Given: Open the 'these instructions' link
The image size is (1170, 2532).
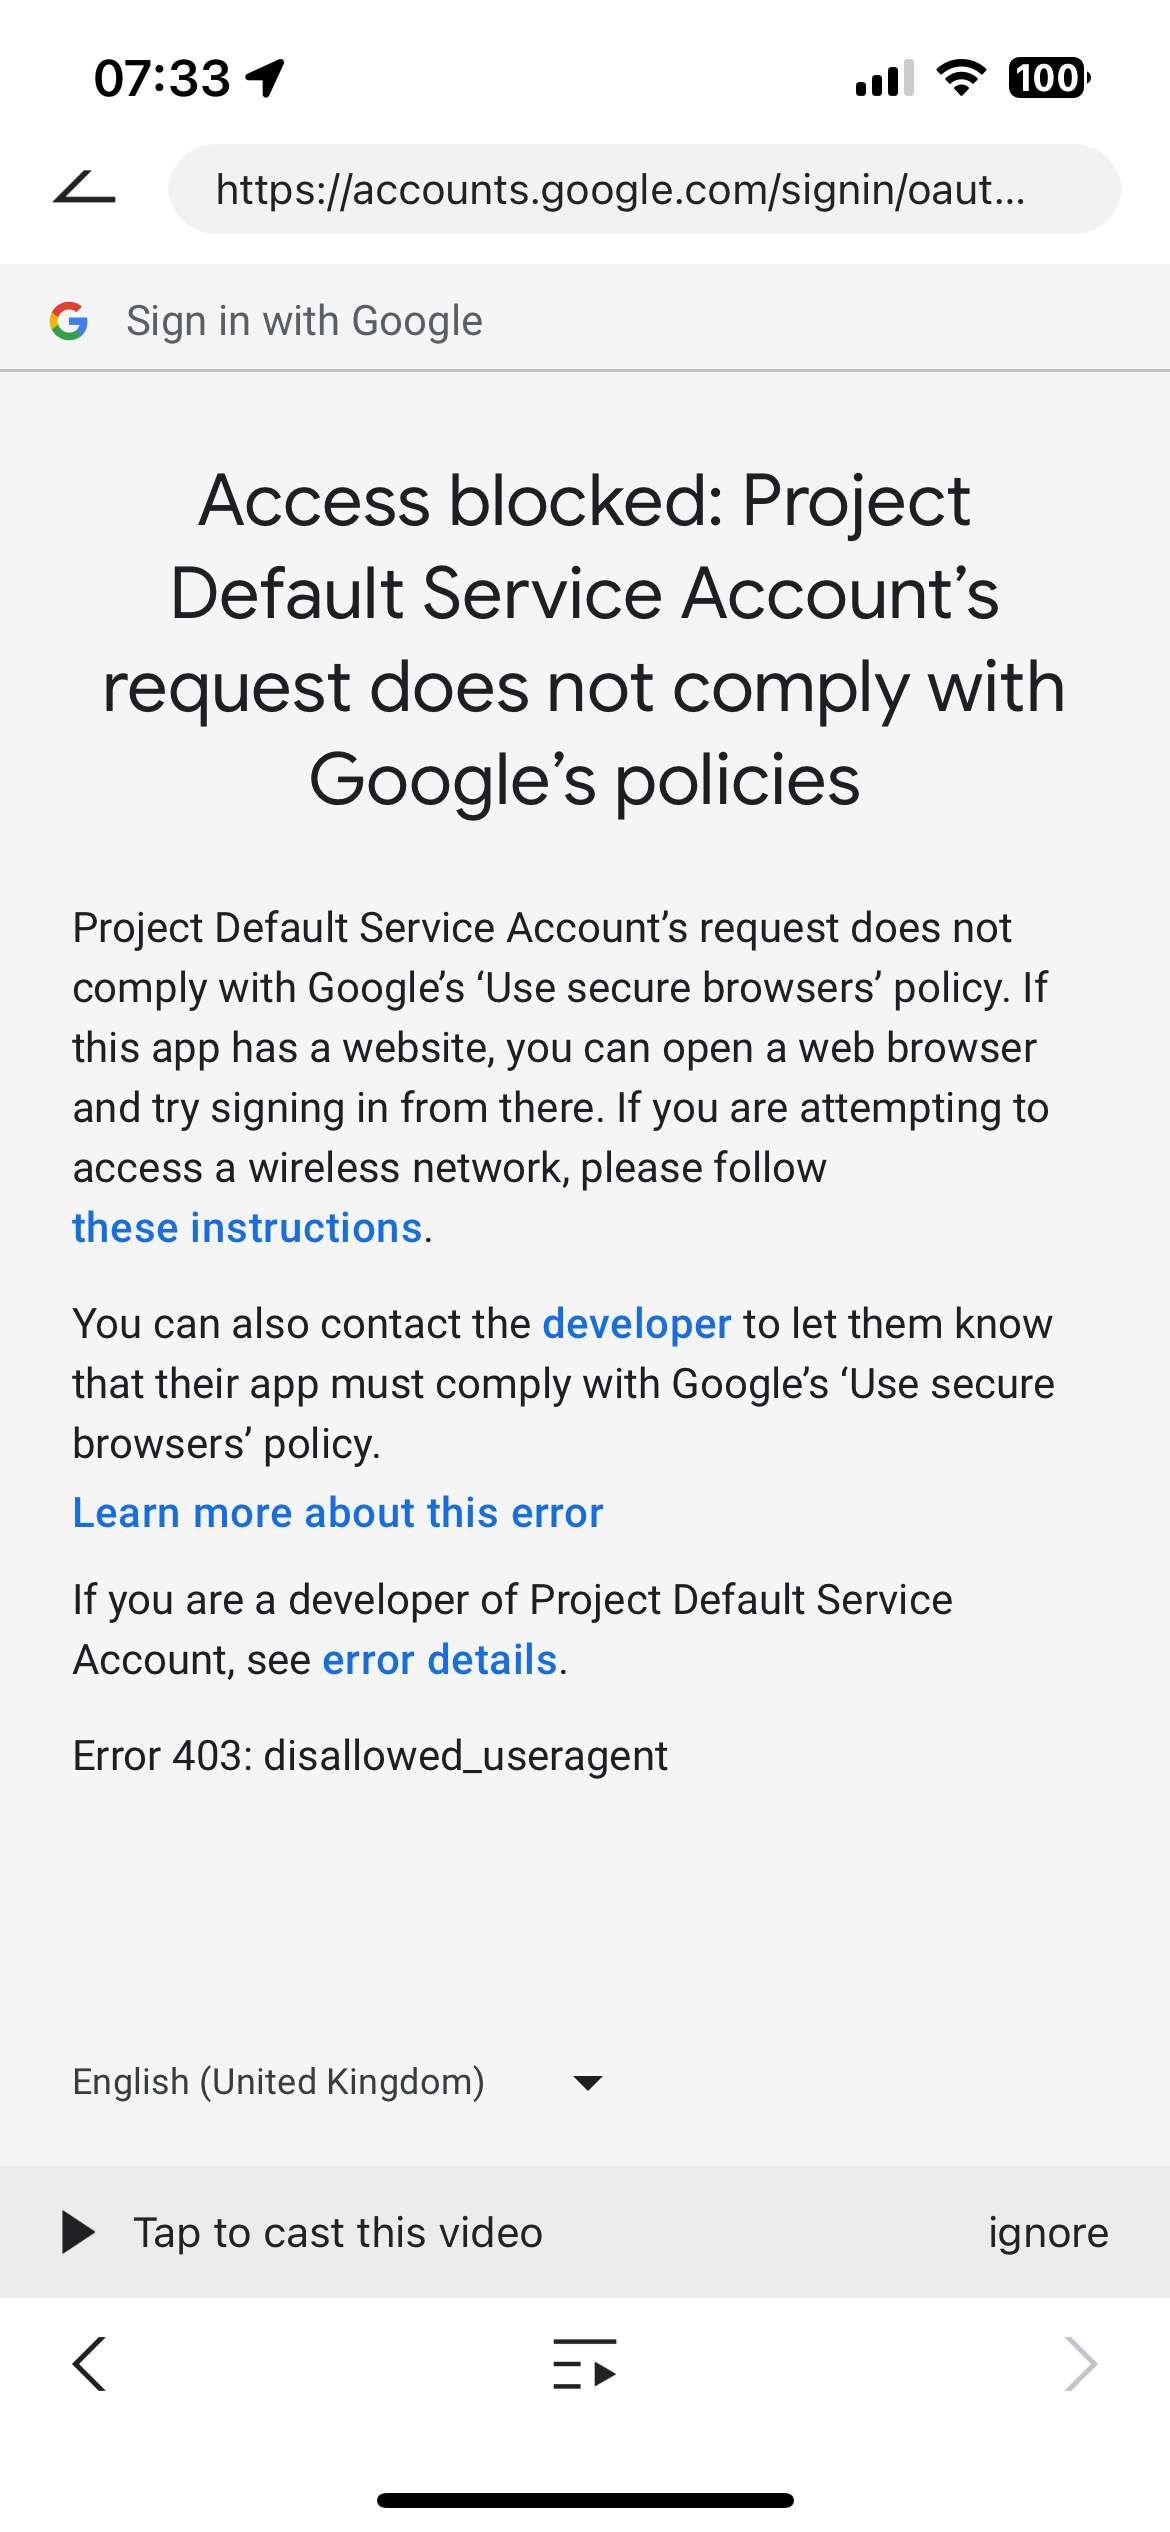Looking at the screenshot, I should point(247,1228).
